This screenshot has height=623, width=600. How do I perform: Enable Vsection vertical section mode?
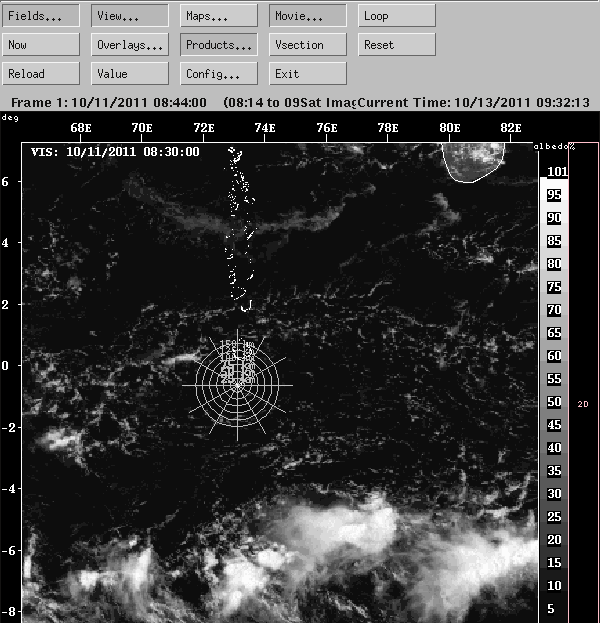(308, 45)
